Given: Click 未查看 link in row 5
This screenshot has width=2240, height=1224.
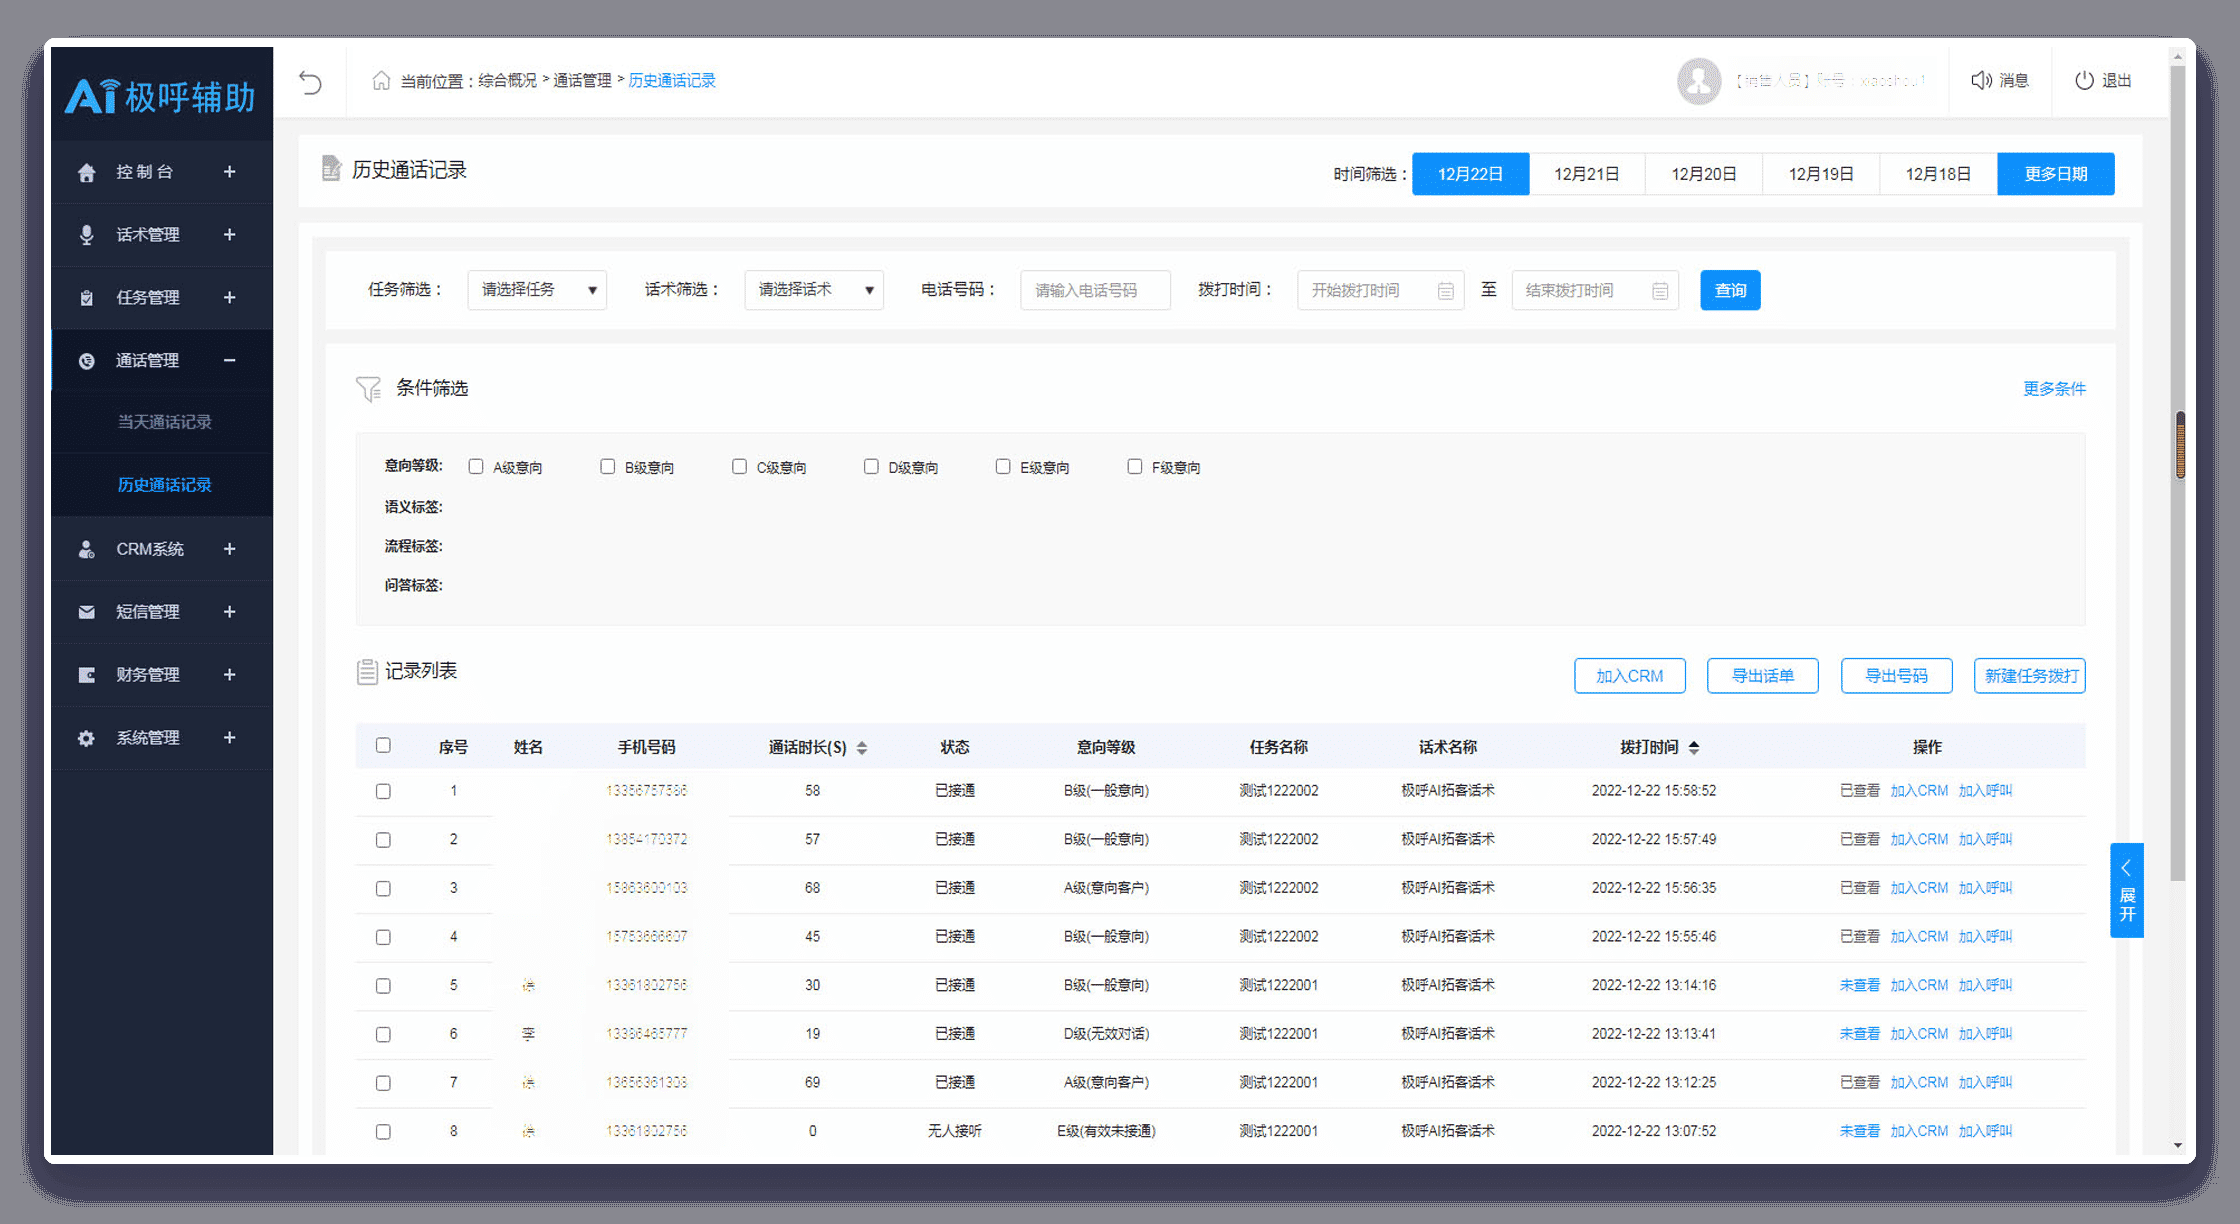Looking at the screenshot, I should (x=1859, y=986).
